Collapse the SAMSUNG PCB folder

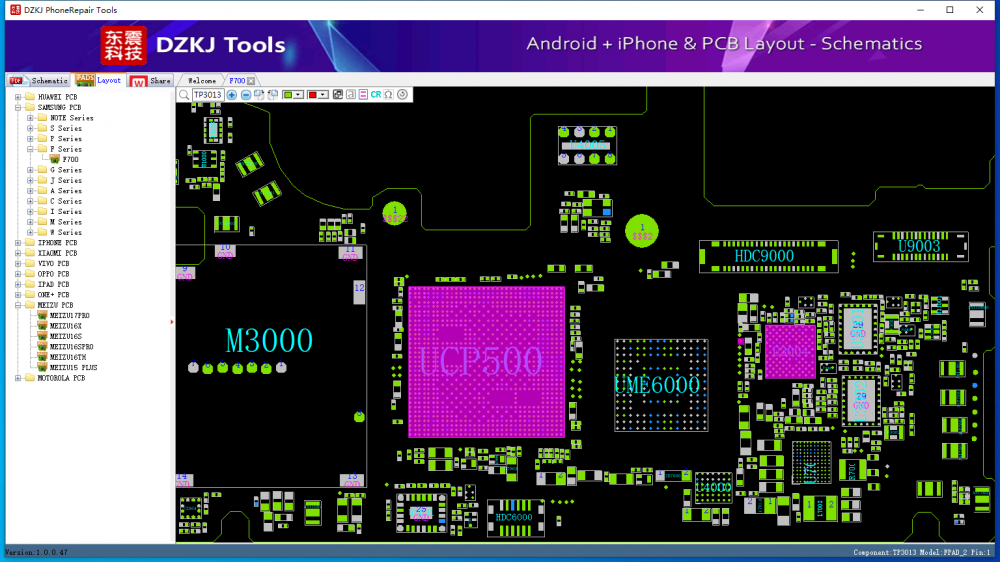click(18, 108)
